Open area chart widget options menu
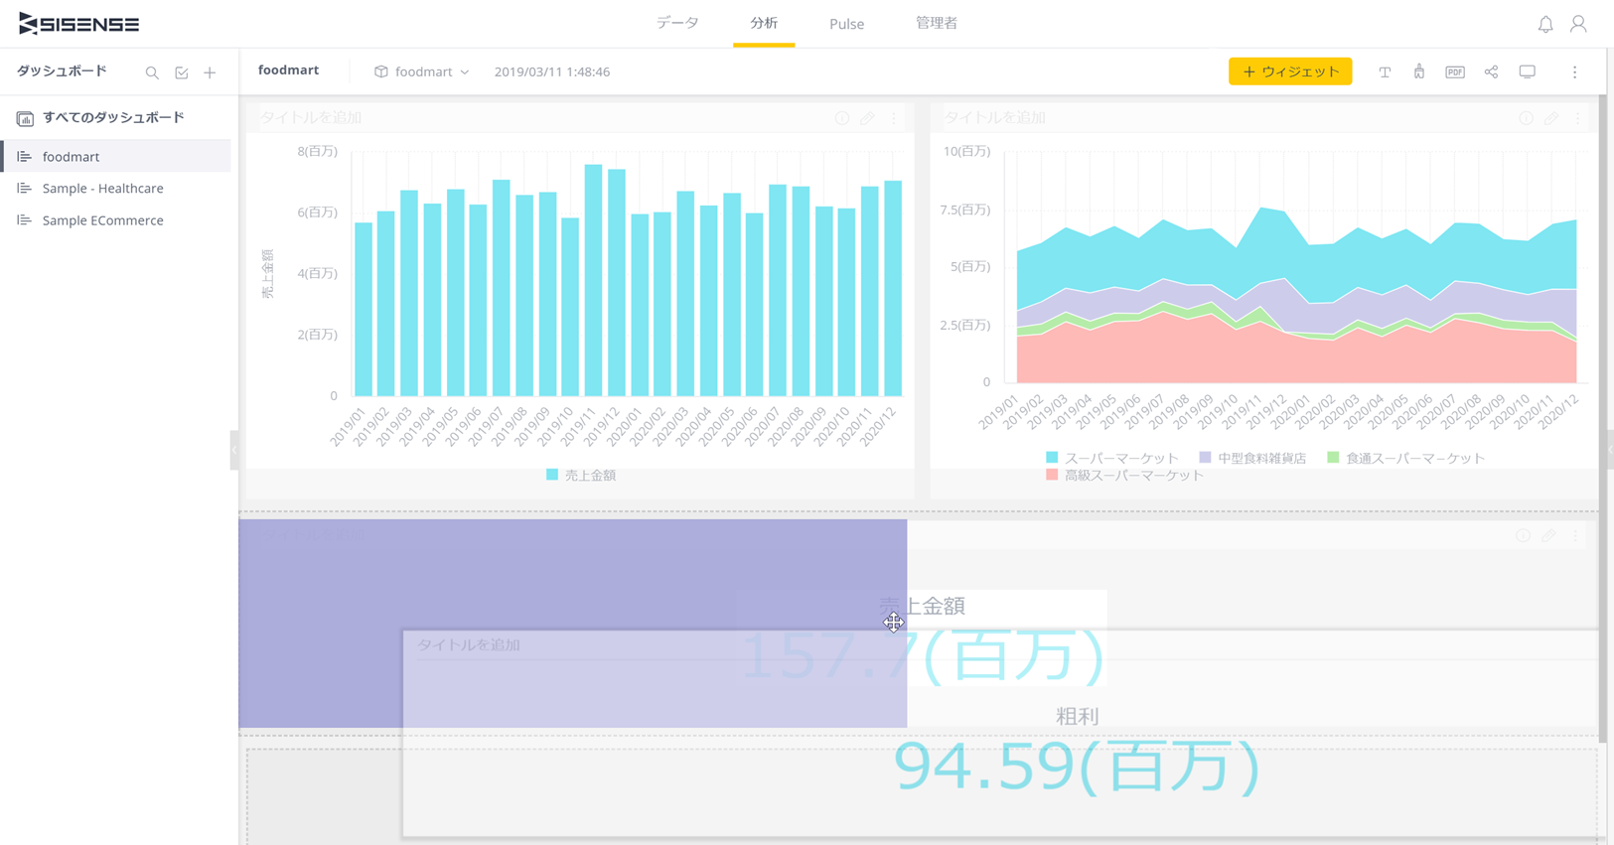Viewport: 1614px width, 845px height. 1578,118
